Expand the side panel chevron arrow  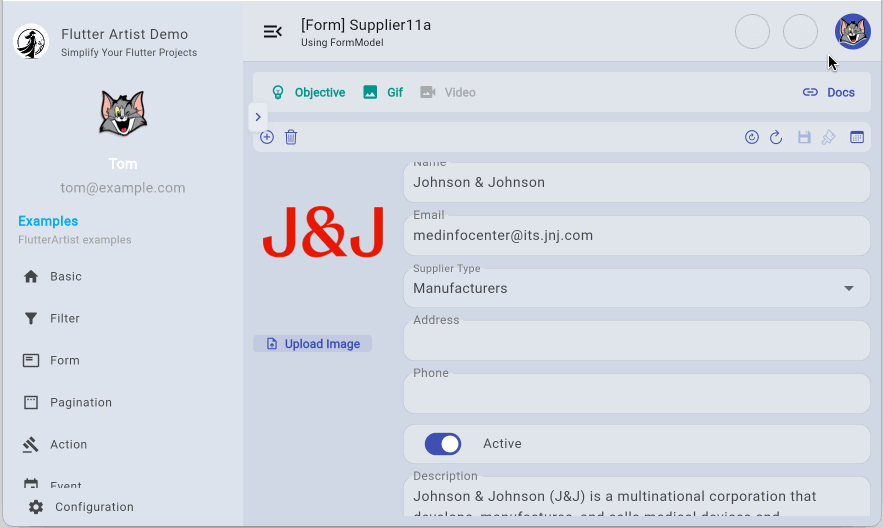pos(257,117)
